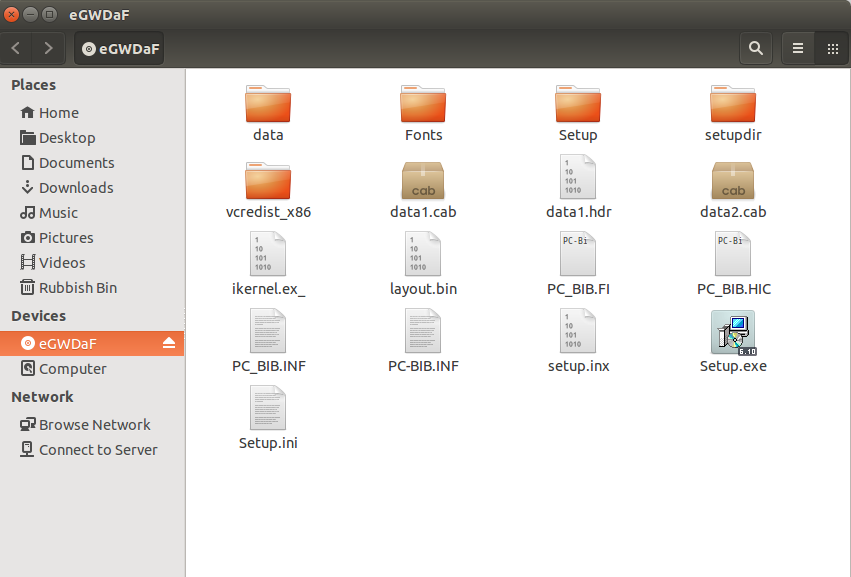
Task: Open Videos in sidebar
Action: [92, 262]
